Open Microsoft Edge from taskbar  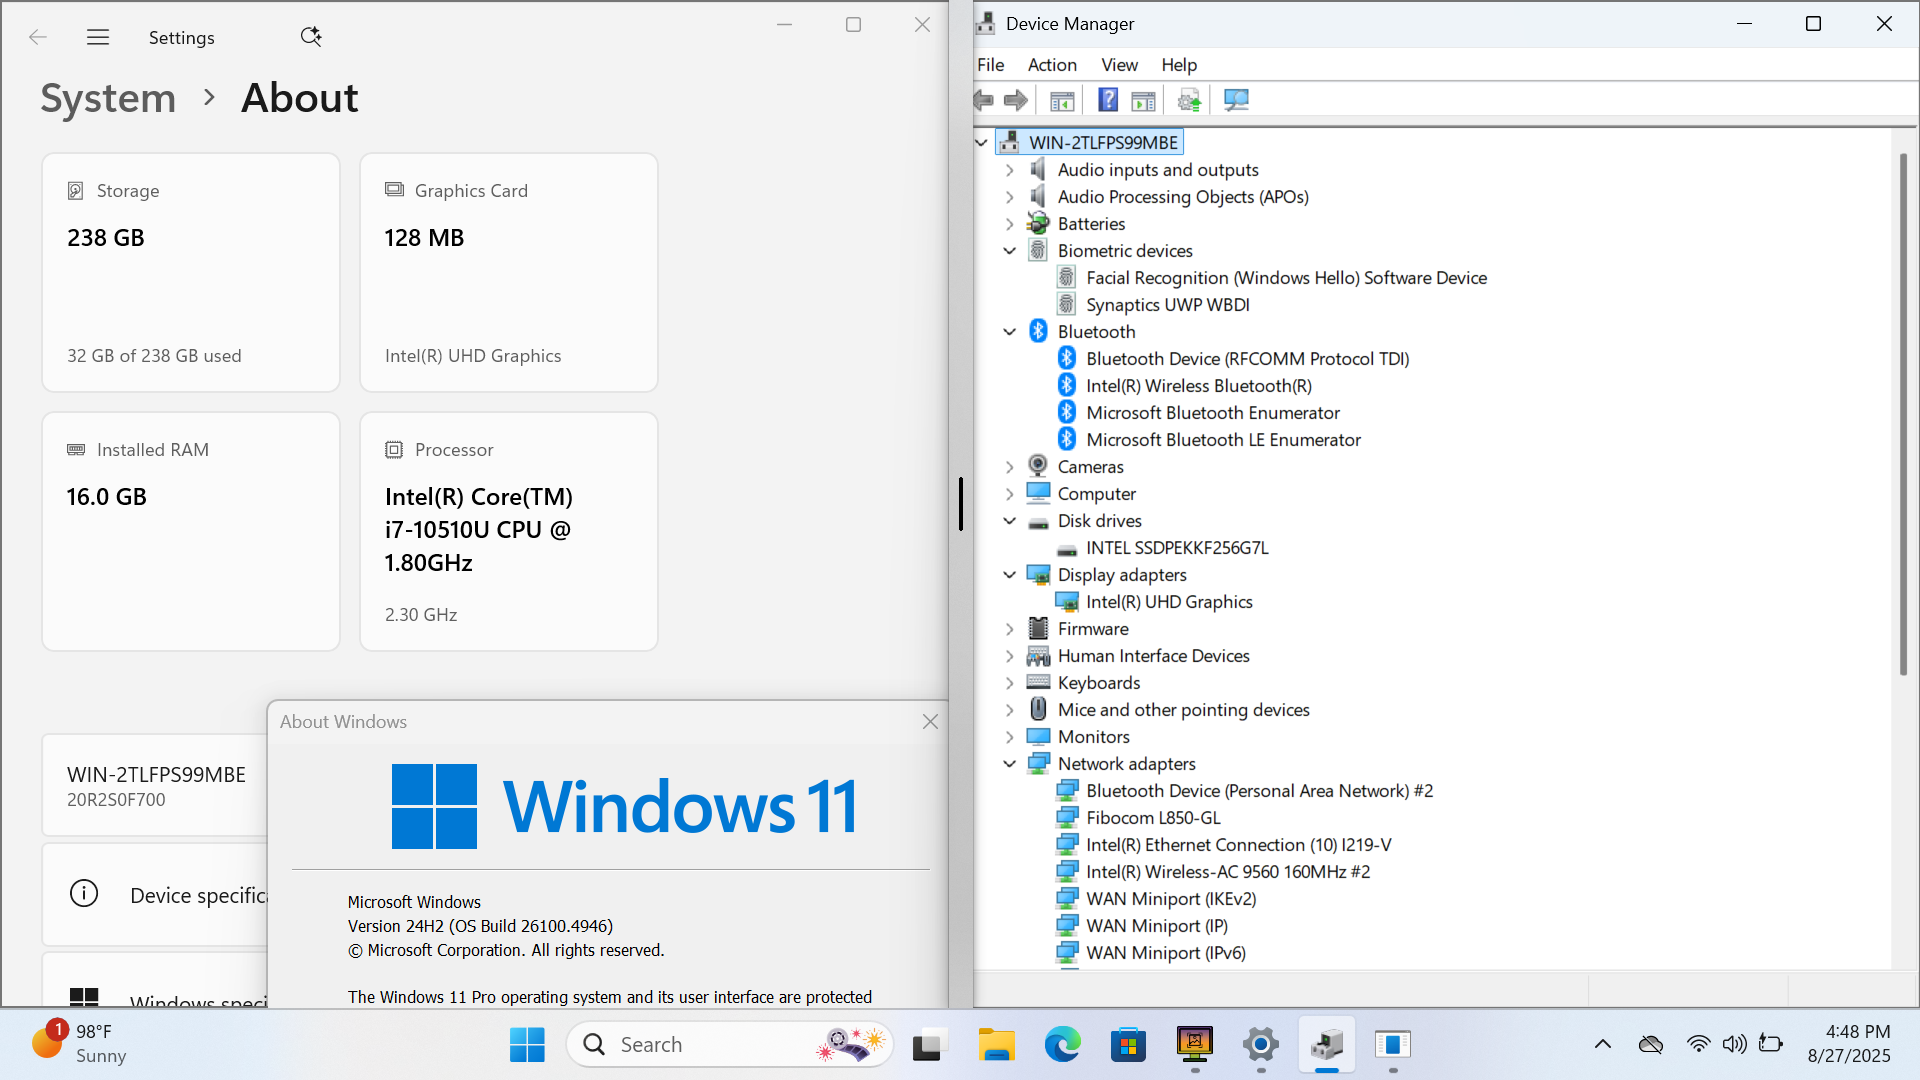coord(1062,1045)
